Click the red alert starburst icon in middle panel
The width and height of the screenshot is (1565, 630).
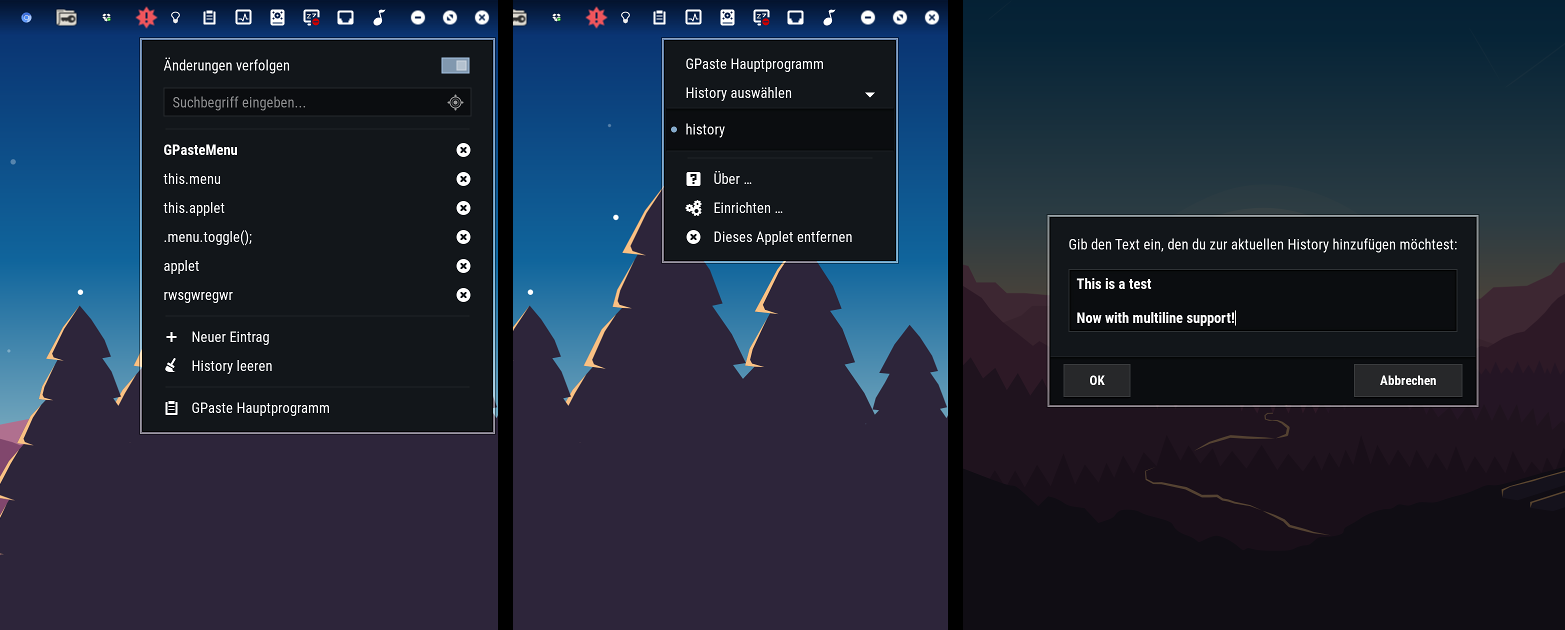click(597, 17)
